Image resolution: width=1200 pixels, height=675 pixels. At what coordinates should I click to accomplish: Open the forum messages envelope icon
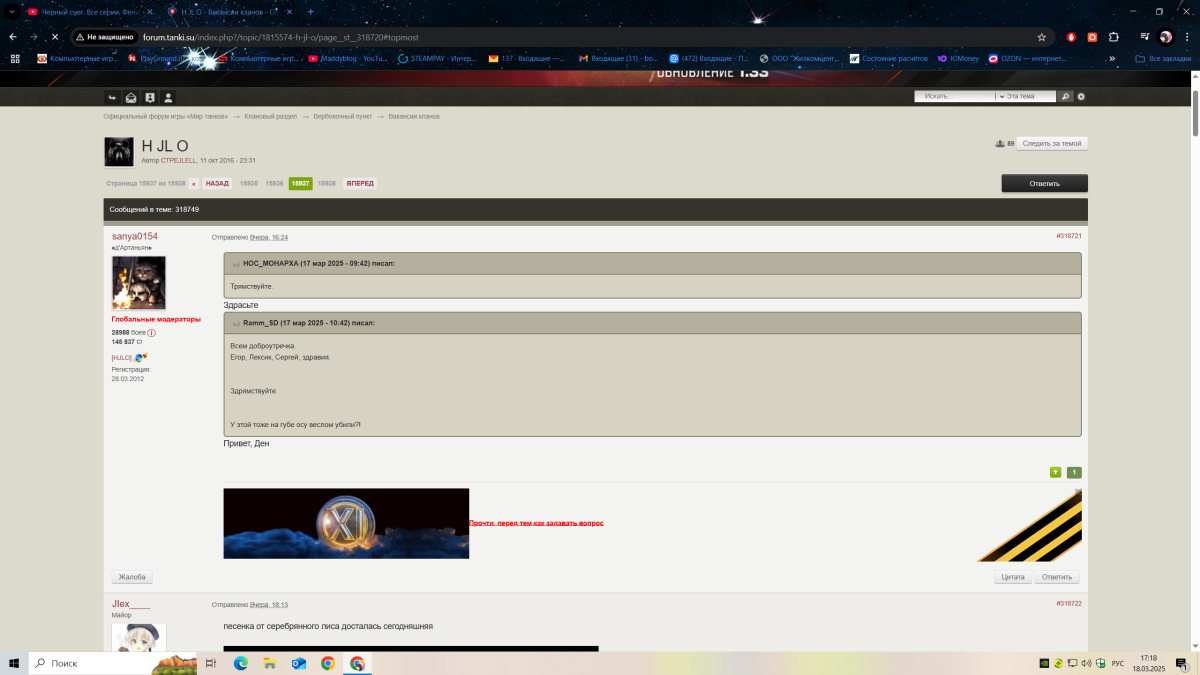pos(131,97)
